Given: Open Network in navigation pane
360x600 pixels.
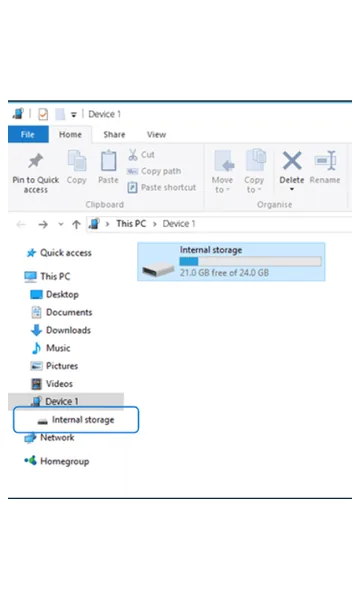Looking at the screenshot, I should tap(50, 437).
